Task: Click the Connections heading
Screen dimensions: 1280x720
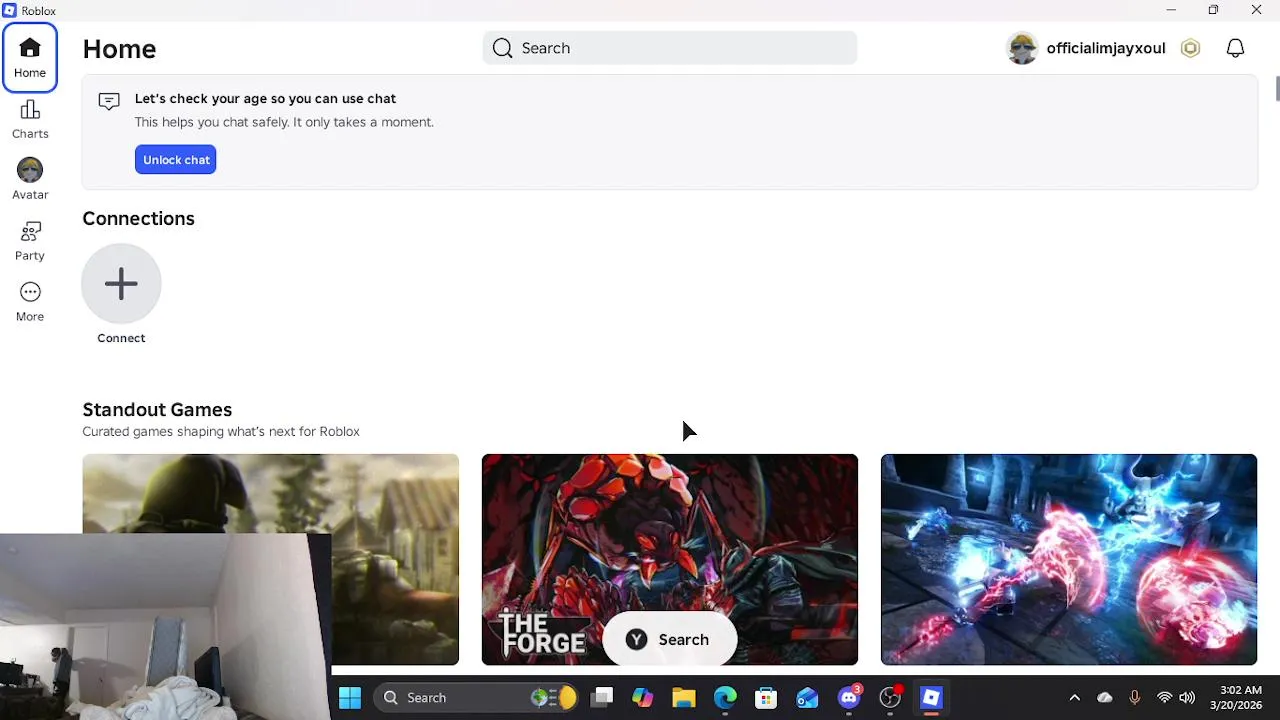Action: click(x=138, y=219)
